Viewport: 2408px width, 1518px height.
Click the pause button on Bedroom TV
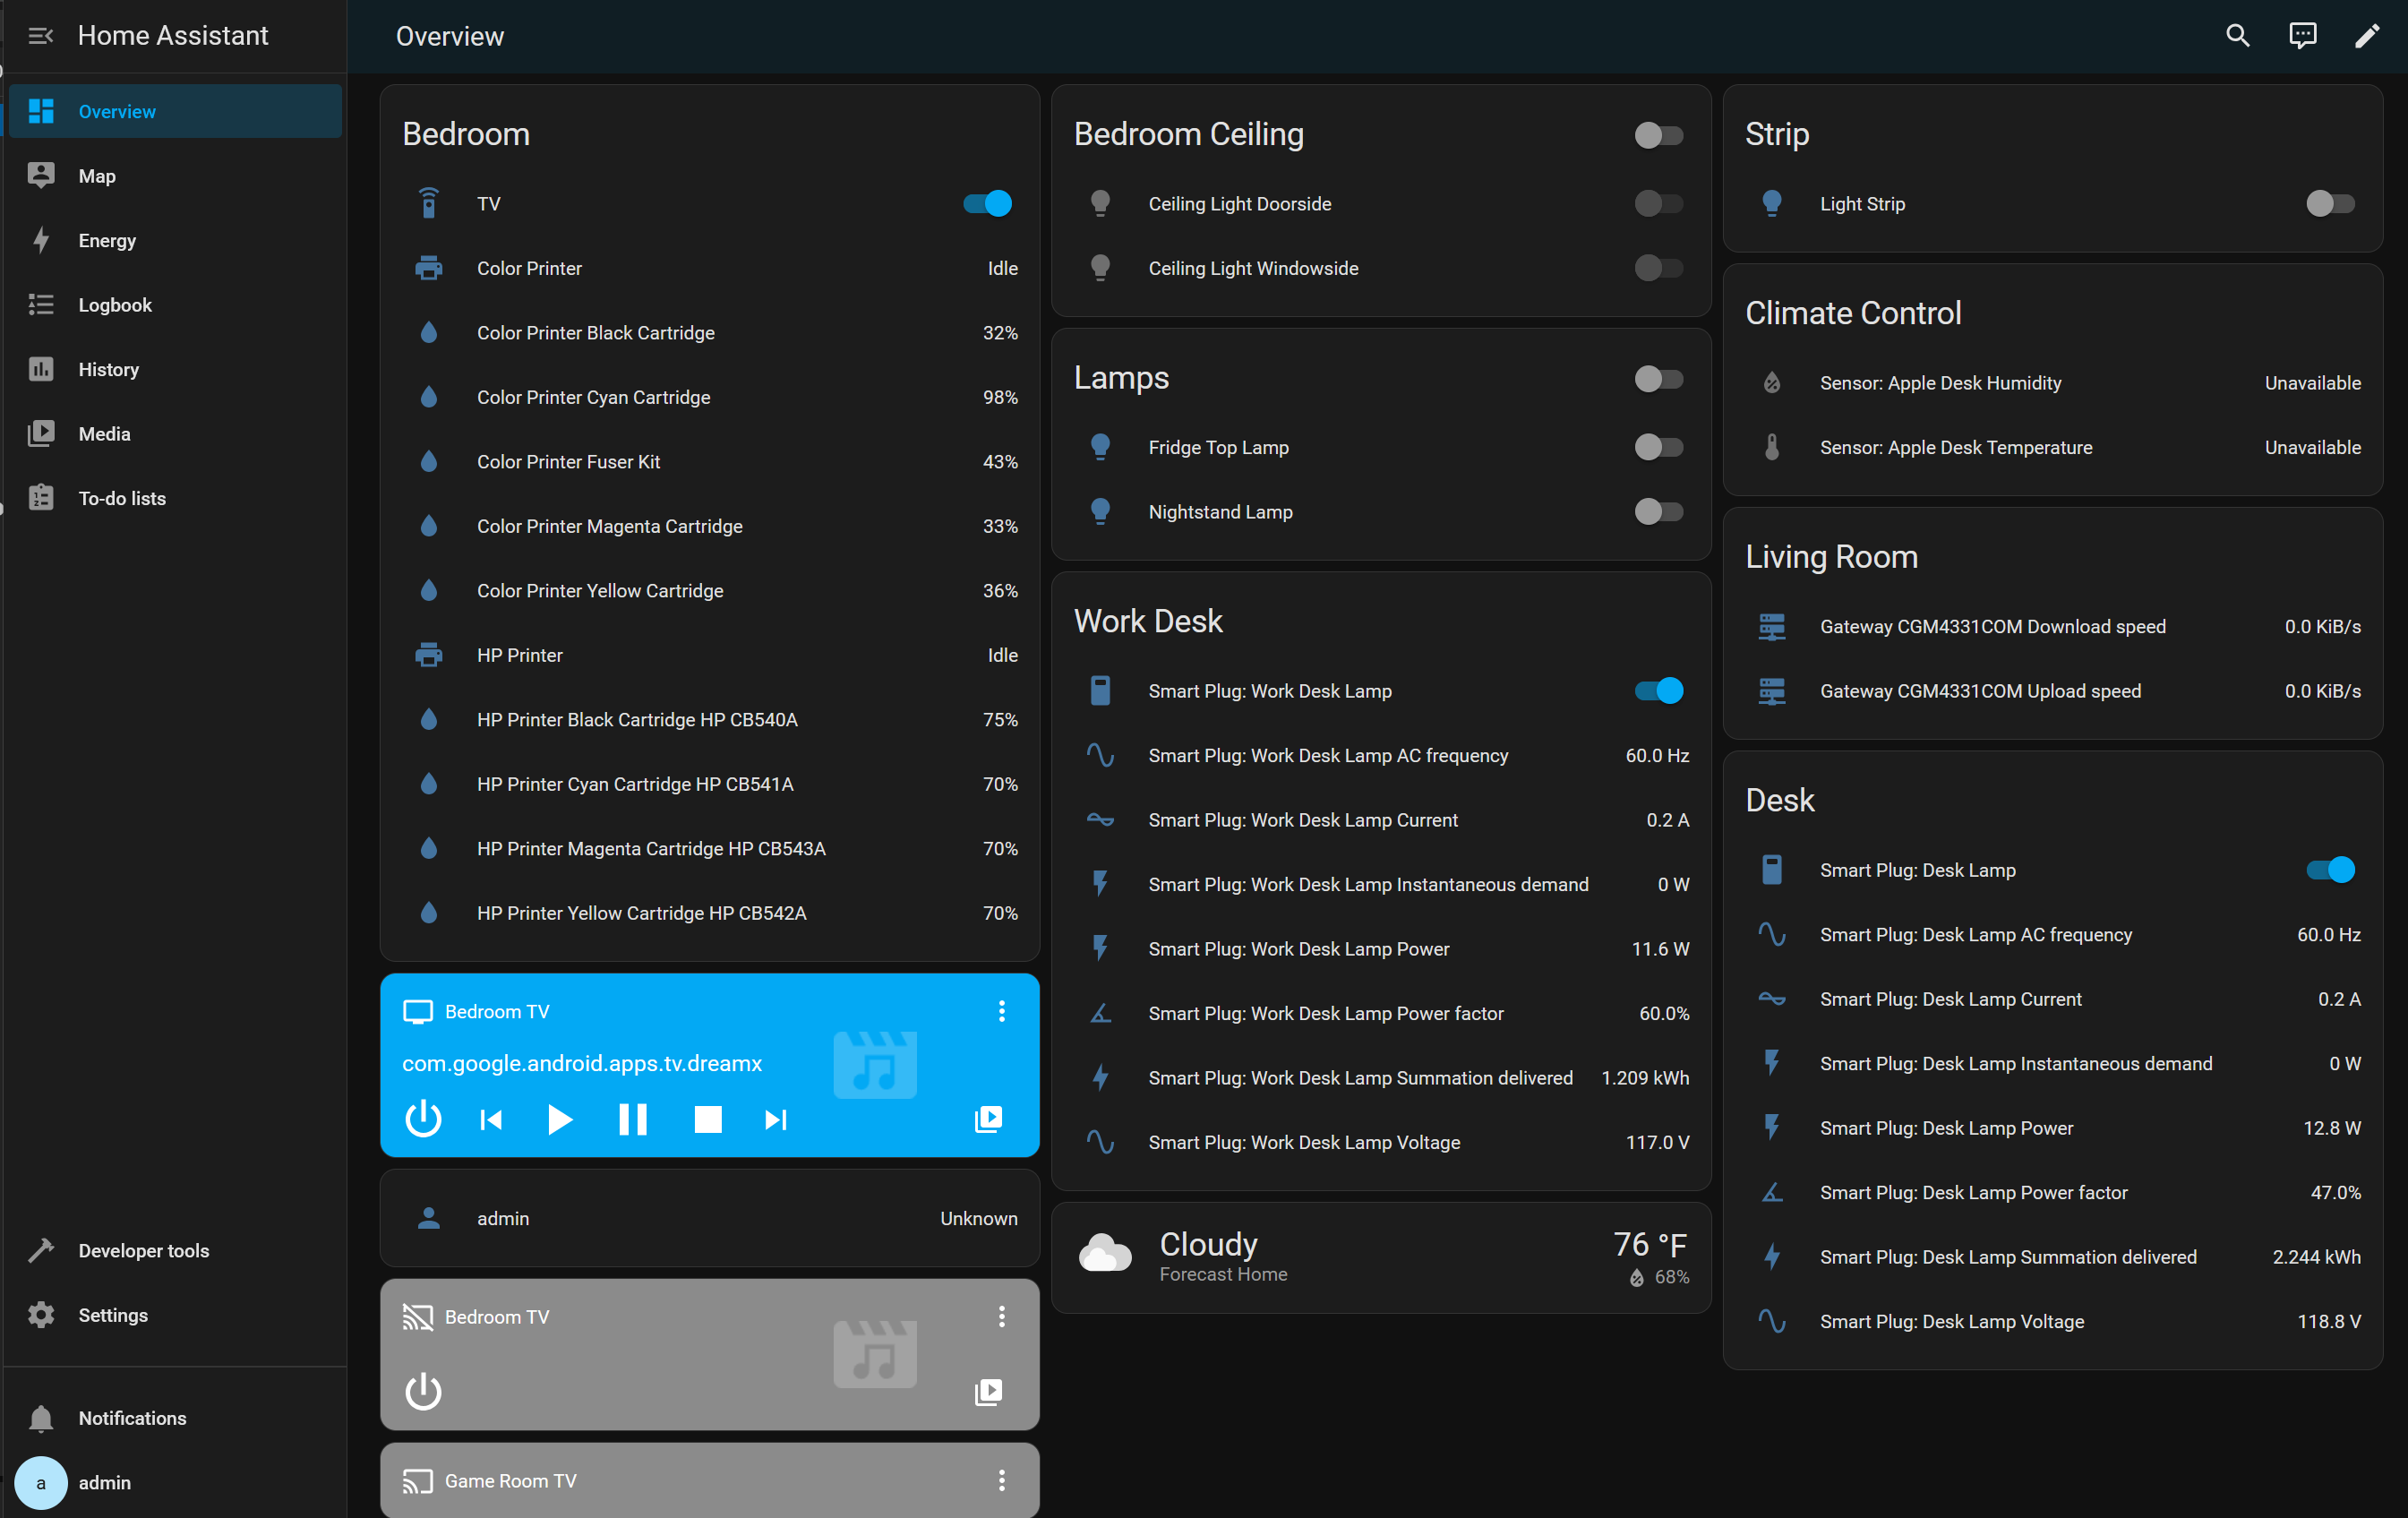pos(633,1119)
